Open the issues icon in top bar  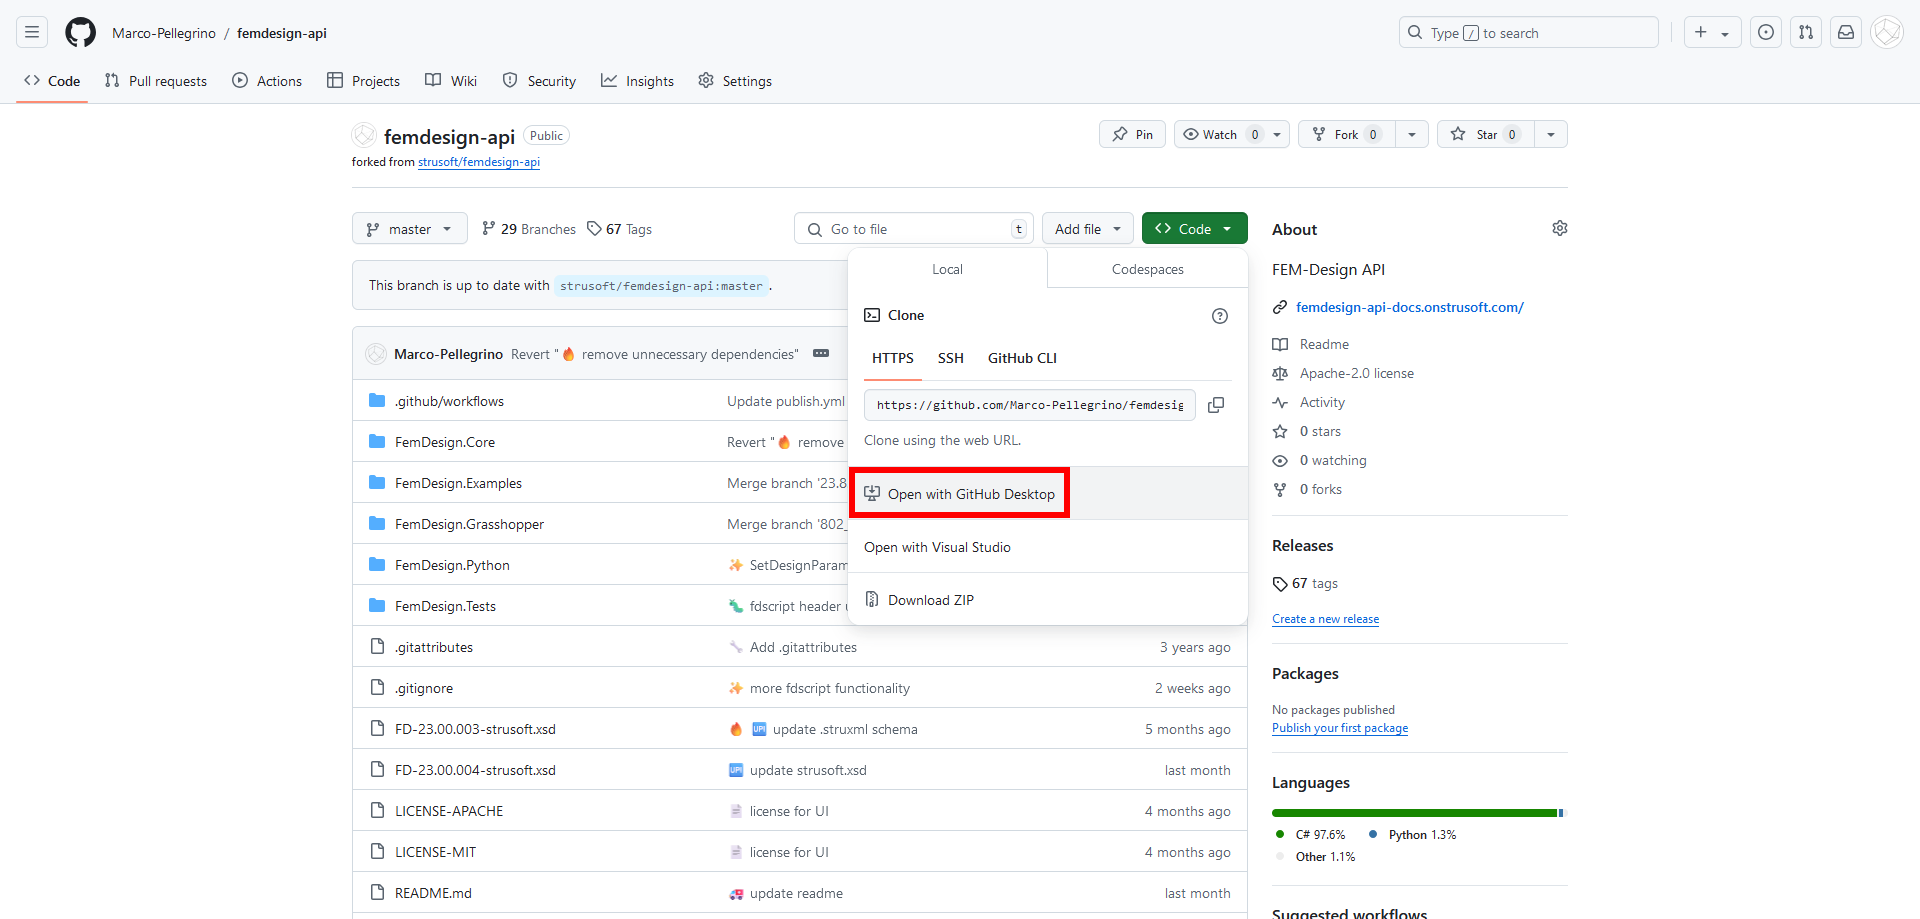(x=1766, y=33)
